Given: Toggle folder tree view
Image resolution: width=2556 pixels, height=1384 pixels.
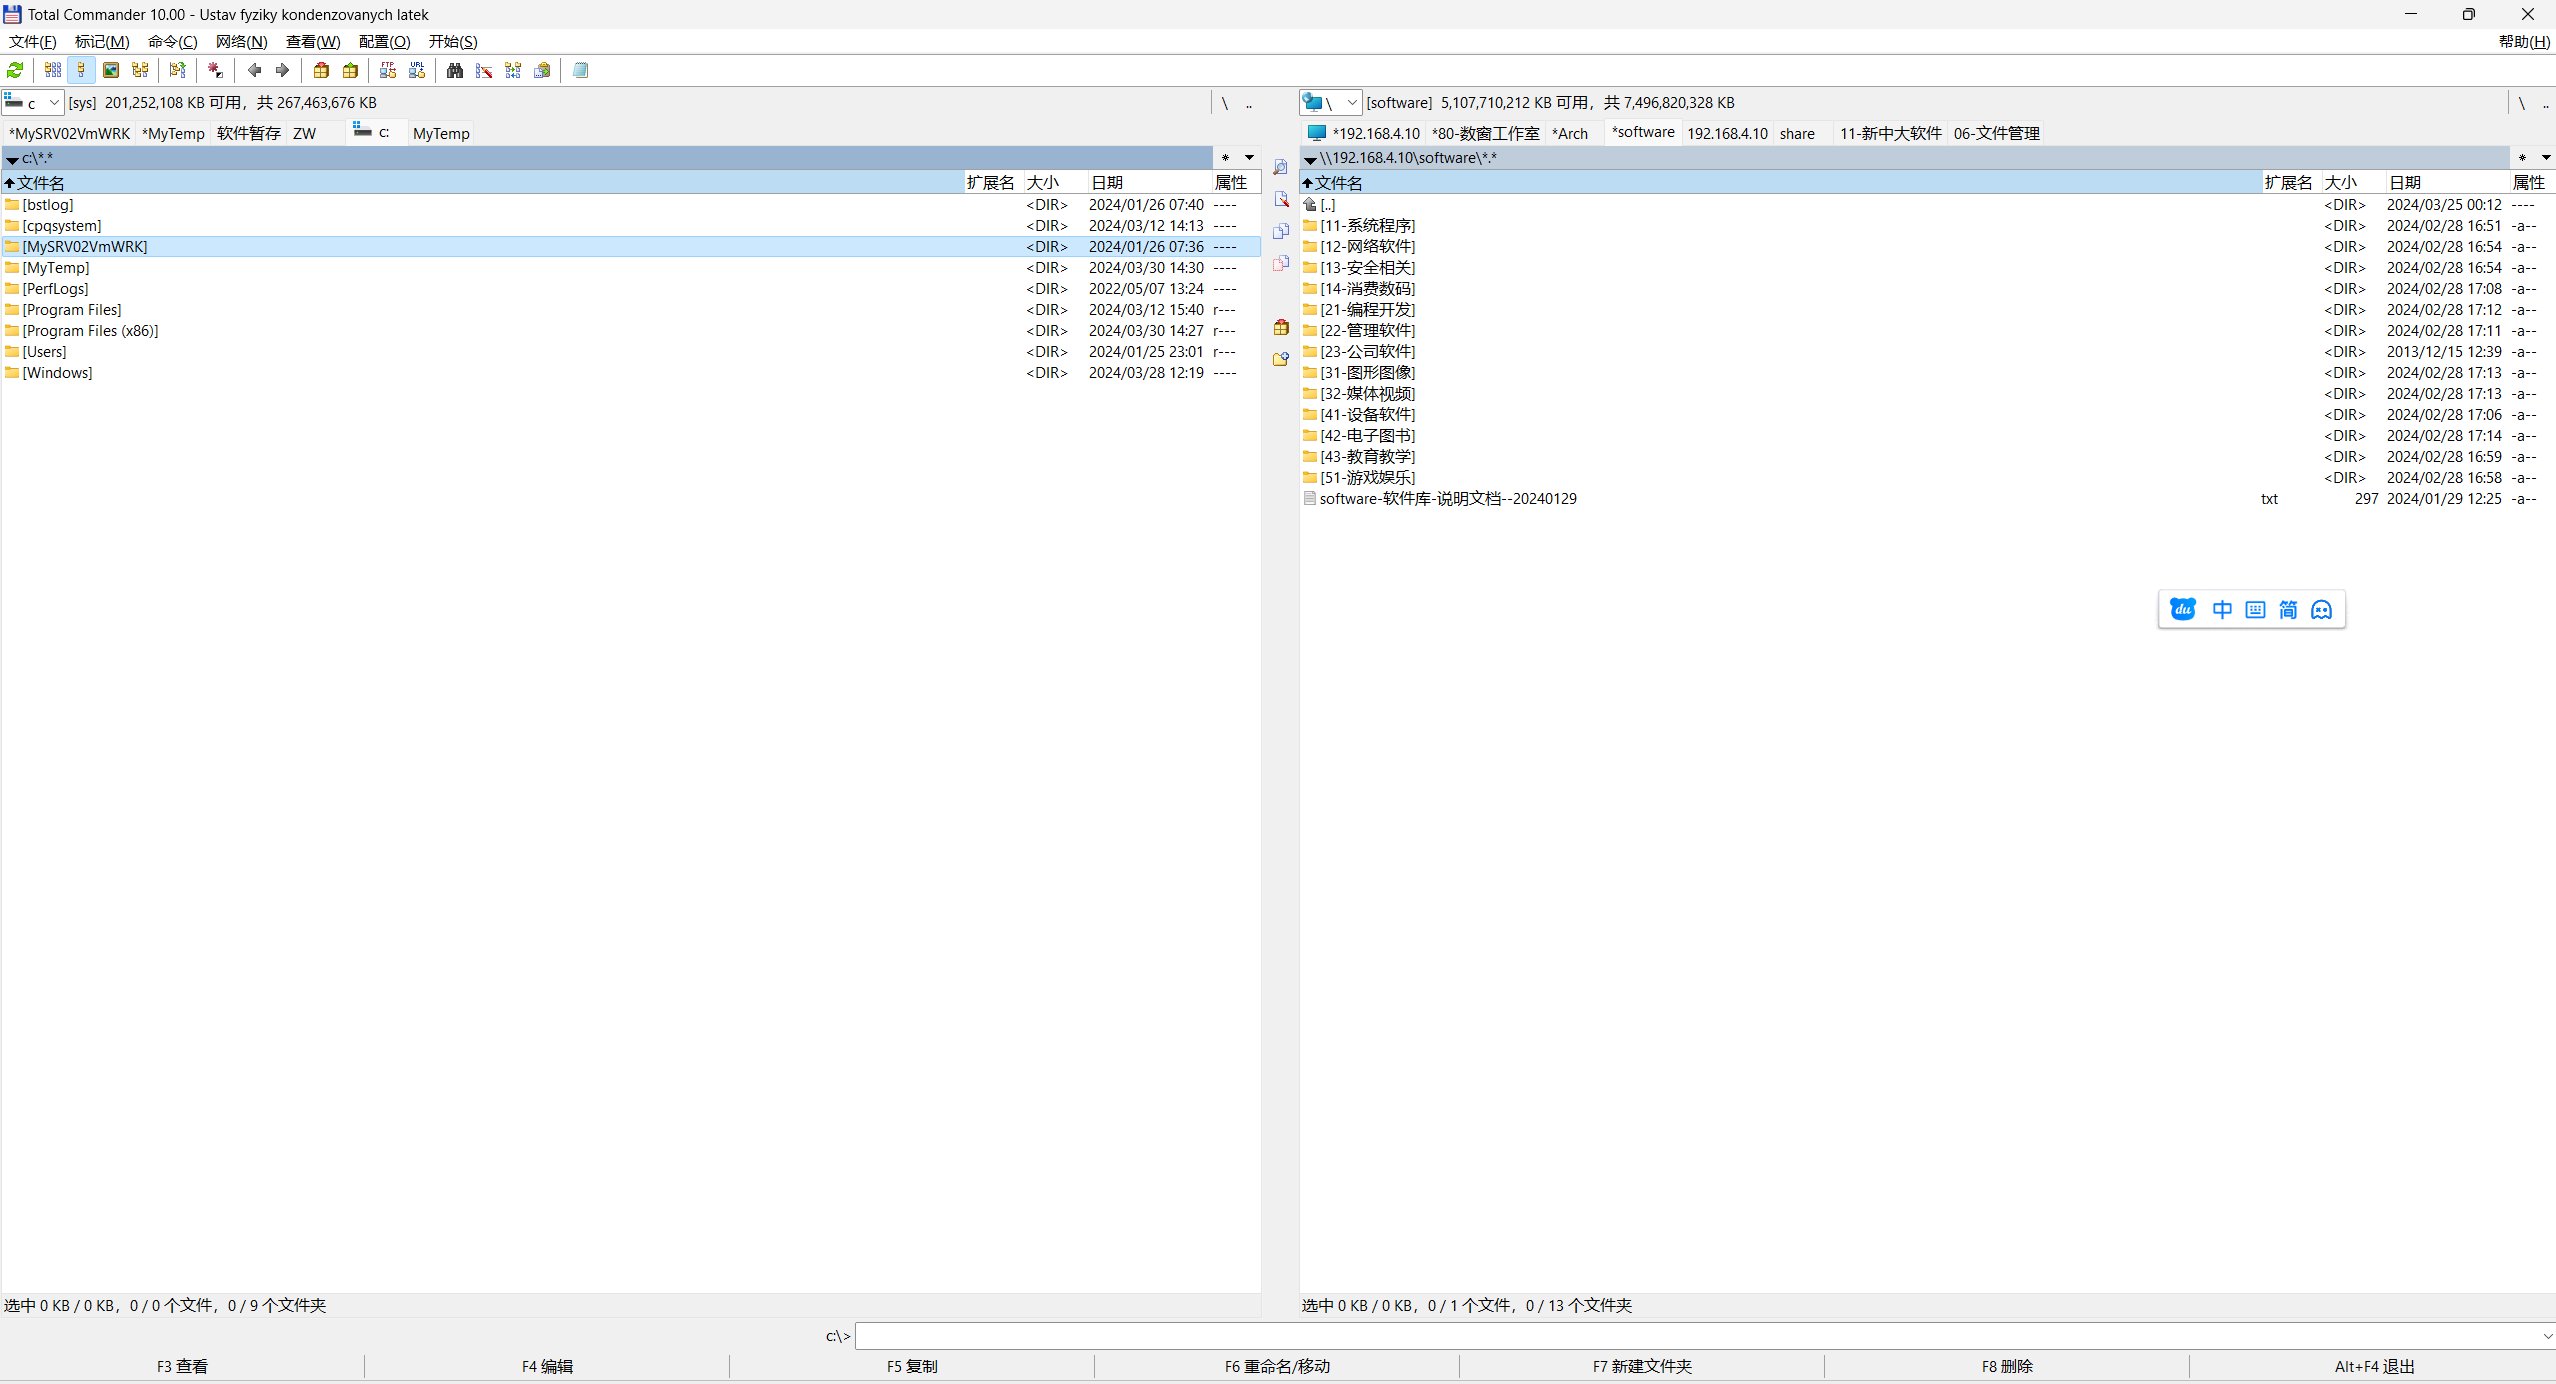Looking at the screenshot, I should (x=140, y=70).
